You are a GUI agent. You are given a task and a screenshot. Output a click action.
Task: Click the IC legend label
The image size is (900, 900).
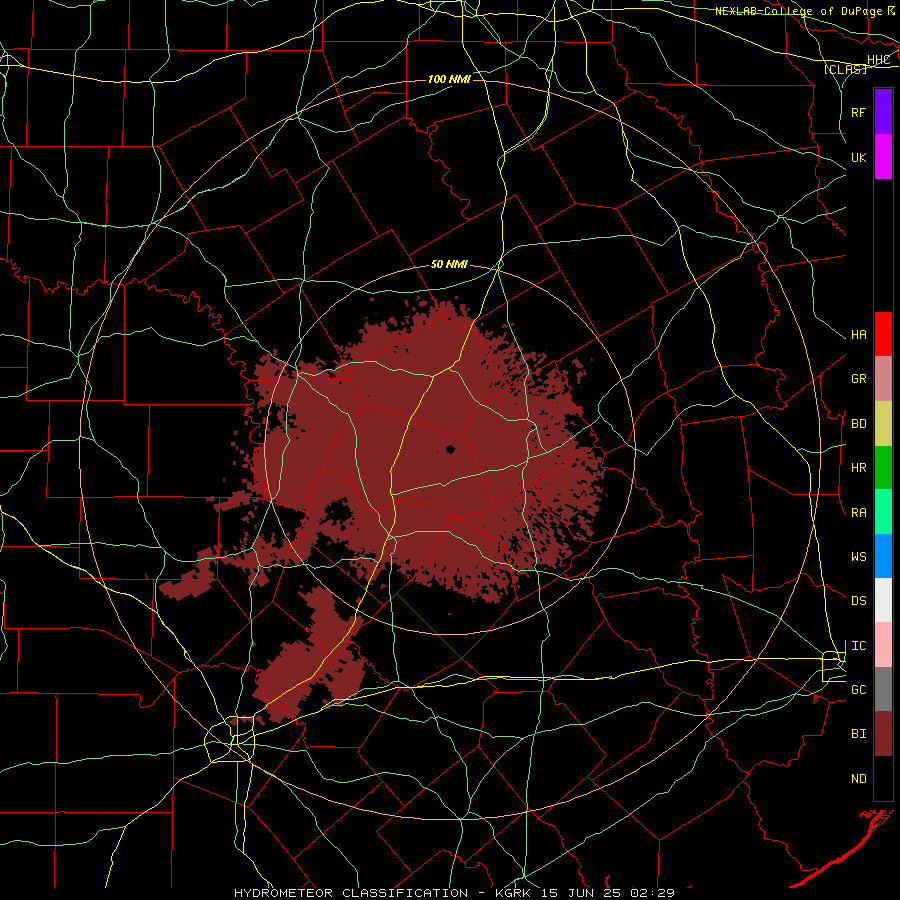(858, 646)
